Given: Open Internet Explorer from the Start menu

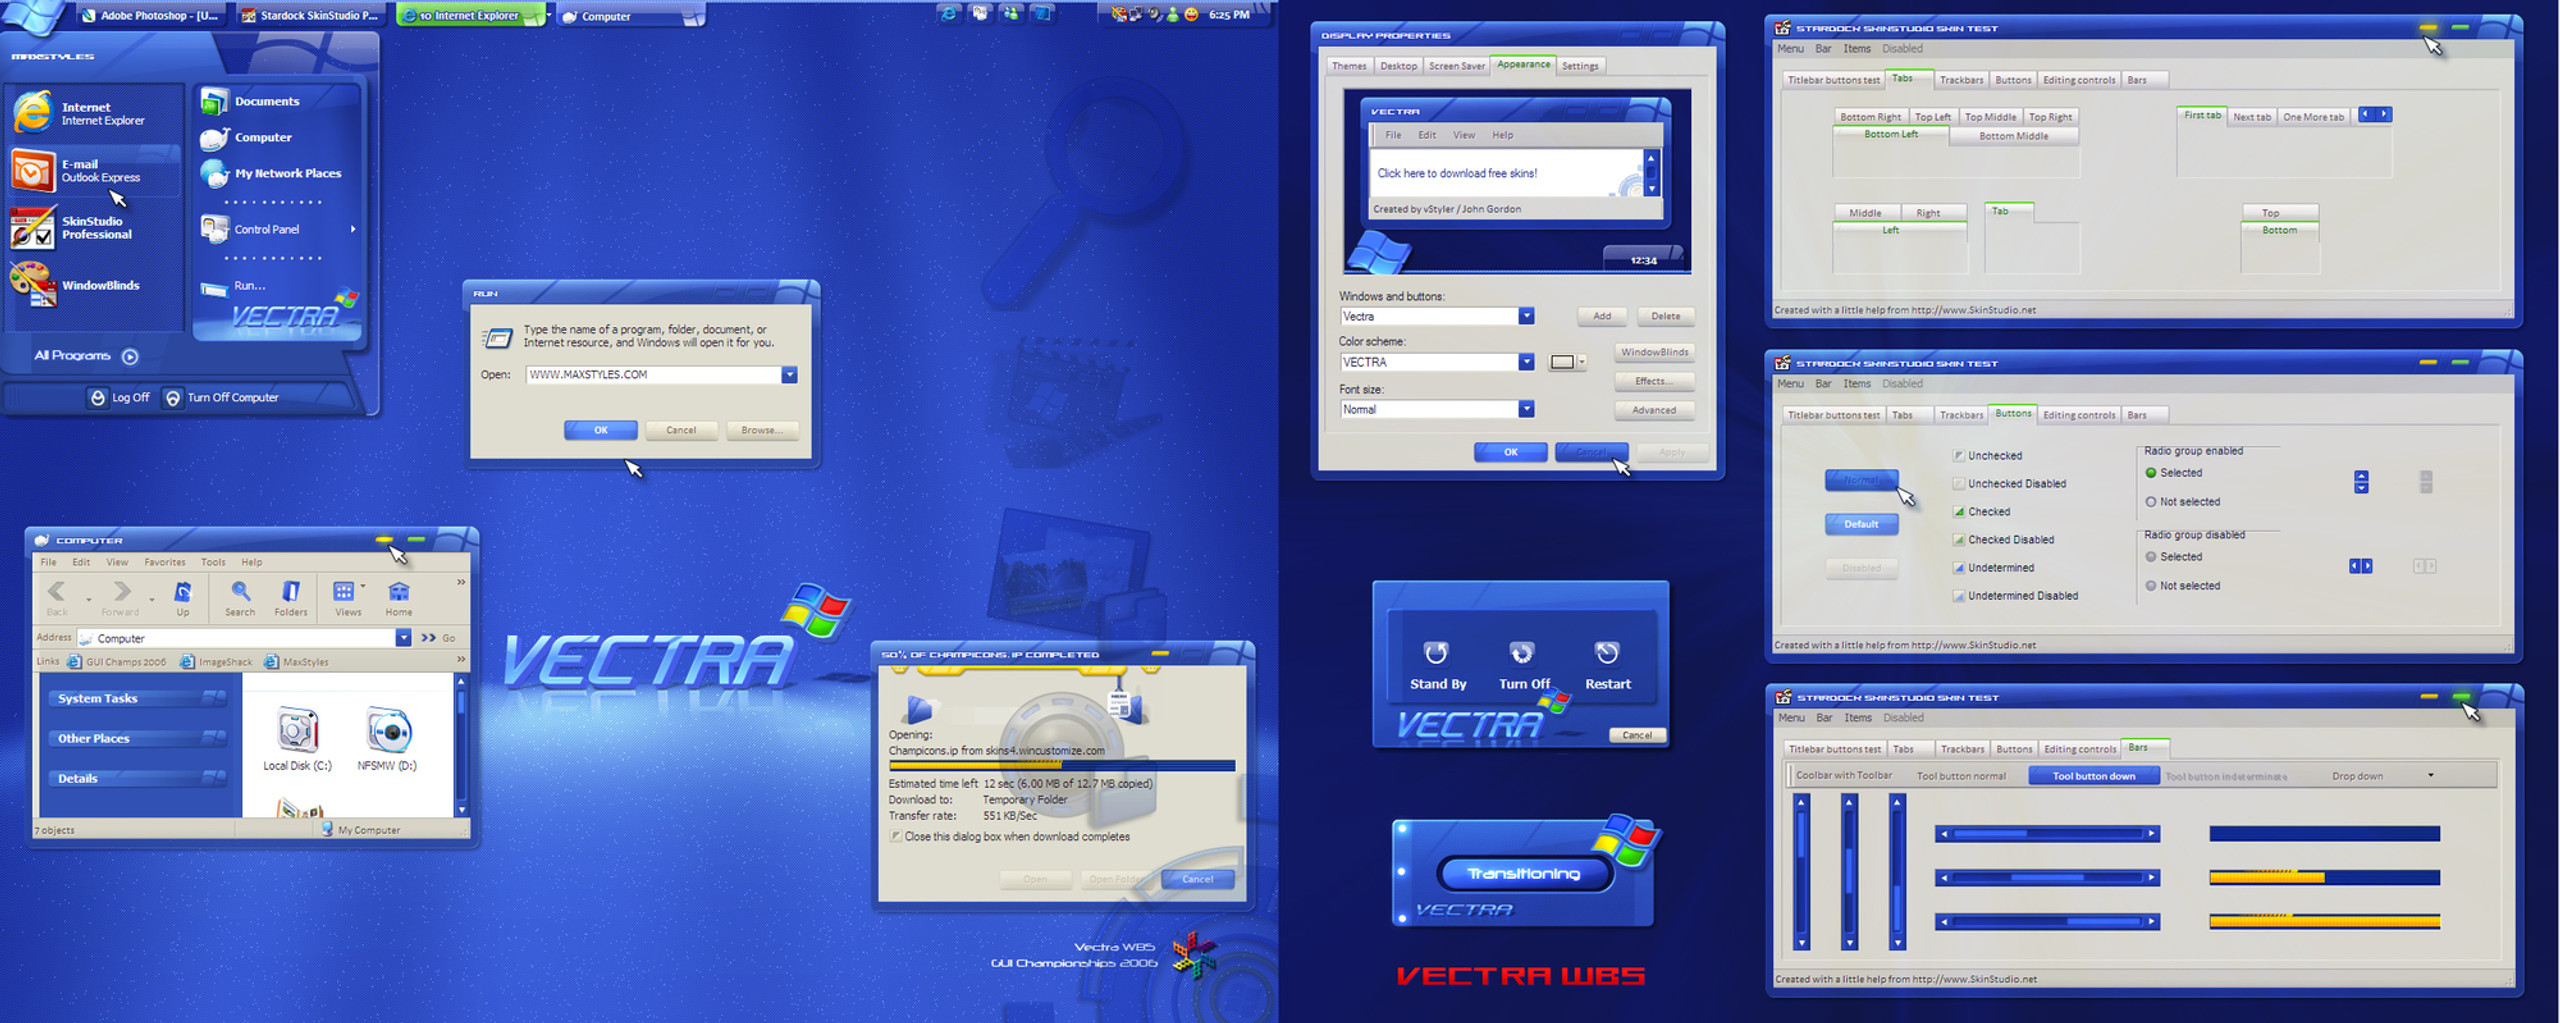Looking at the screenshot, I should [33, 112].
